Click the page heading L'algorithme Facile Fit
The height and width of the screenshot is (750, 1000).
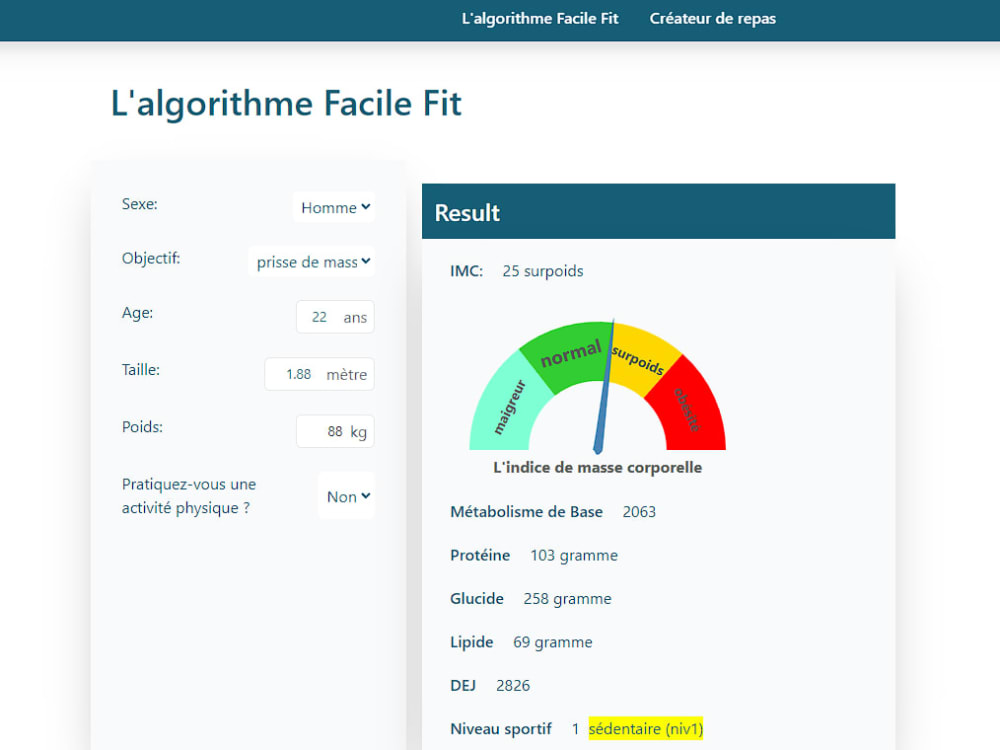(287, 103)
